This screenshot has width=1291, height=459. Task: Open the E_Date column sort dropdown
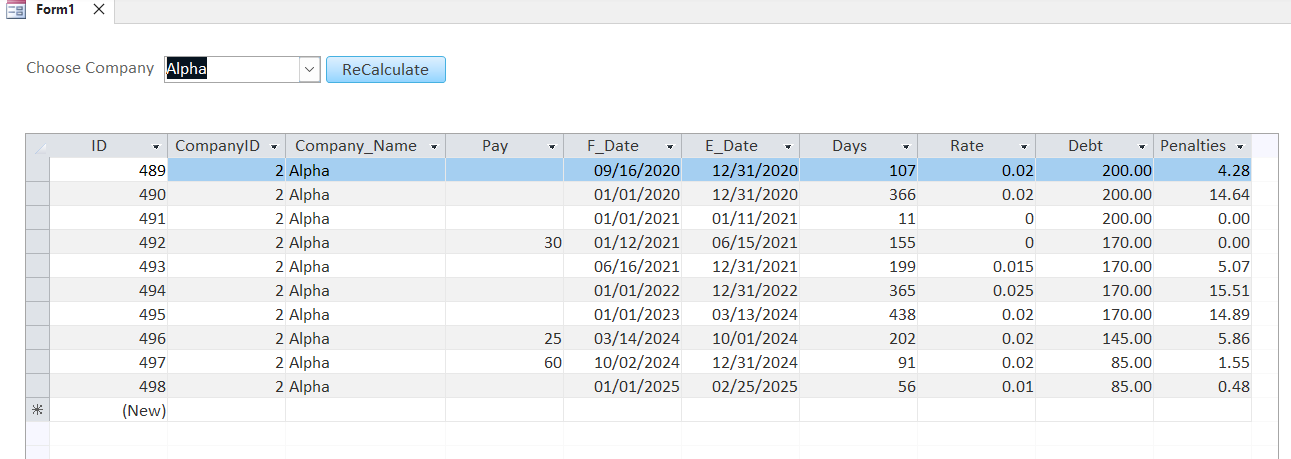(788, 147)
